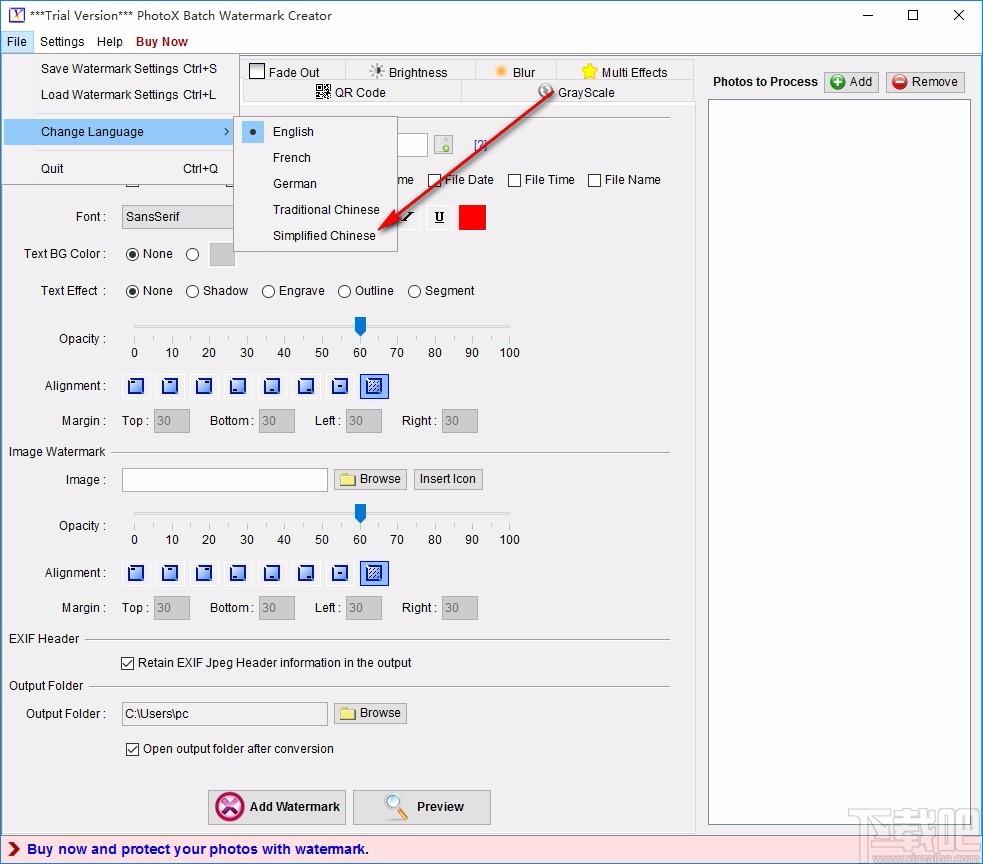This screenshot has height=864, width=983.
Task: Switch to the Fade Out tab
Action: coord(293,71)
